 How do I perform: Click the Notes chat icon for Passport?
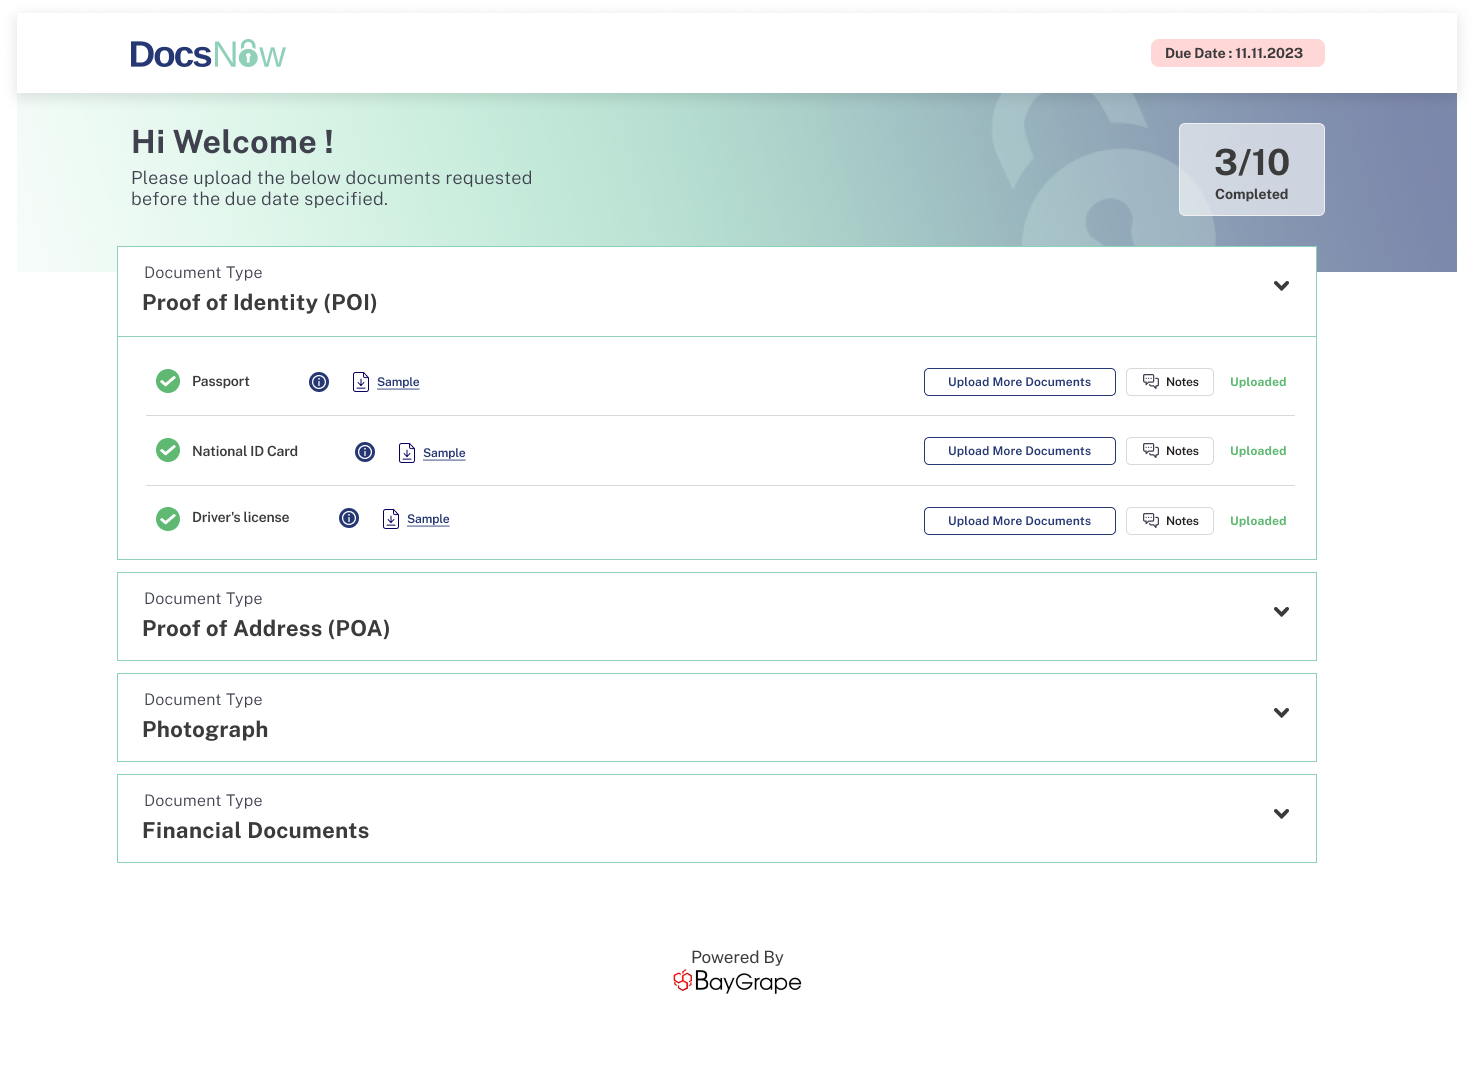tap(1150, 381)
